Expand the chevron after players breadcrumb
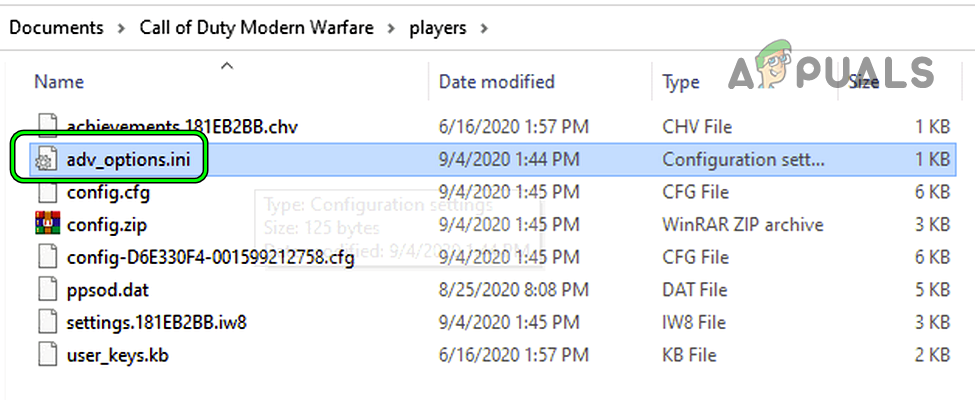This screenshot has width=975, height=400. coord(485,28)
